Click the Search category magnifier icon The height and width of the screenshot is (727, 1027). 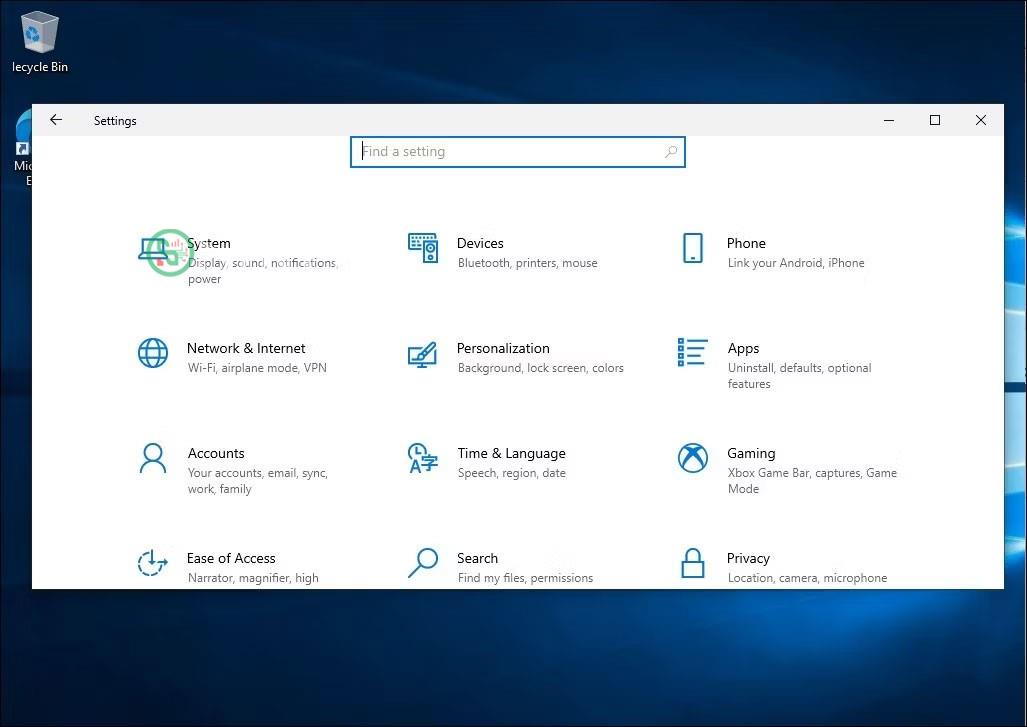tap(423, 563)
